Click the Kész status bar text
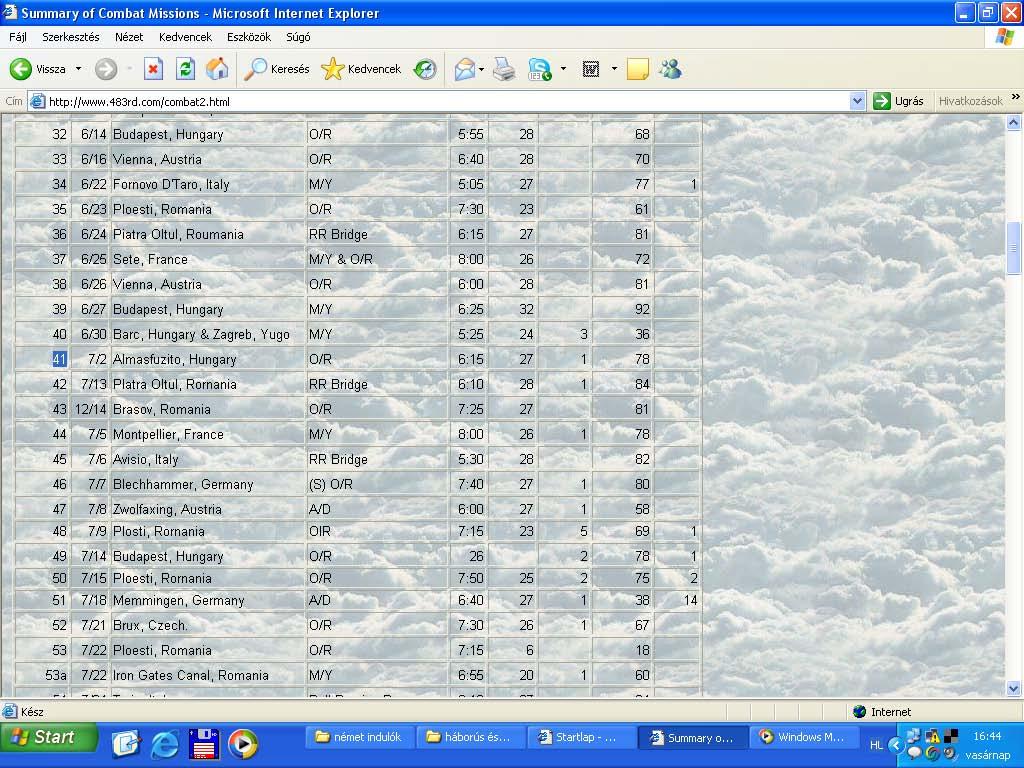 [x=32, y=712]
